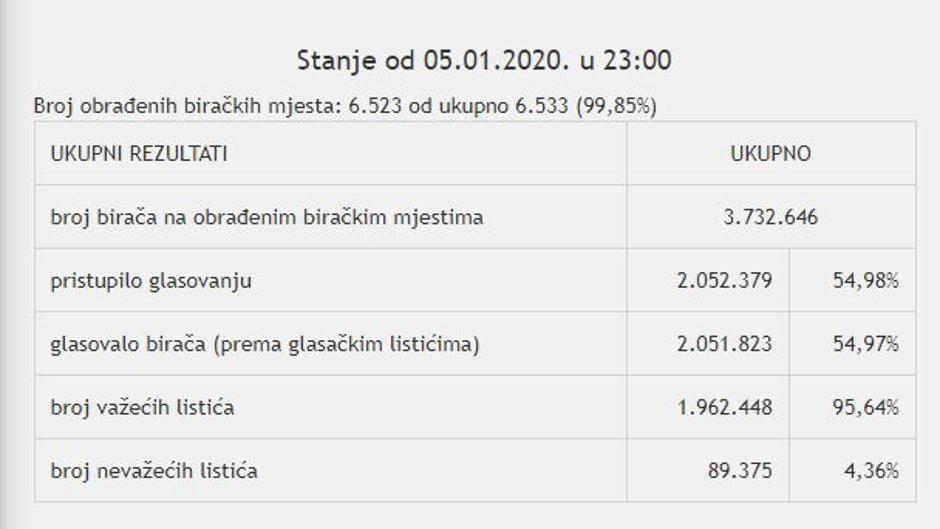Screen dimensions: 940x529
Task: Click the 1.962.448 valid ballots value
Action: pos(724,408)
